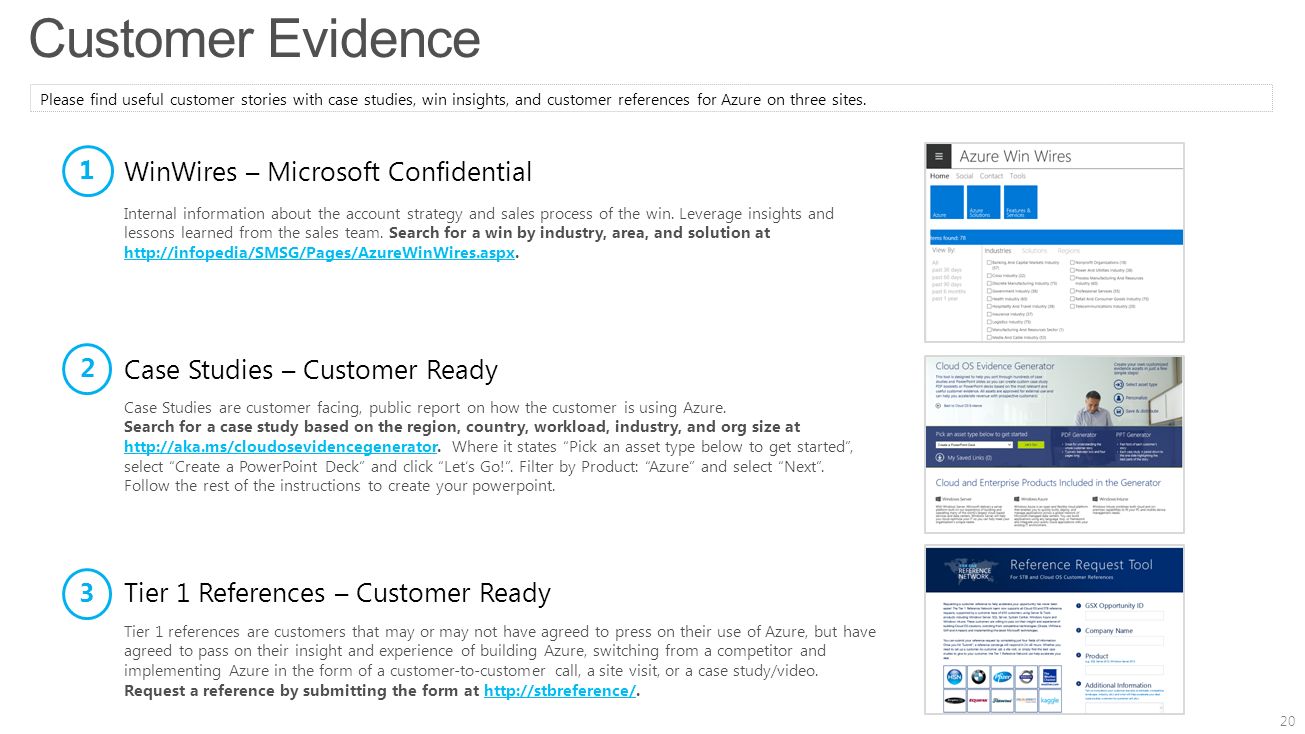Open the Azure Win Wires hamburger menu
The image size is (1305, 734).
coord(939,156)
